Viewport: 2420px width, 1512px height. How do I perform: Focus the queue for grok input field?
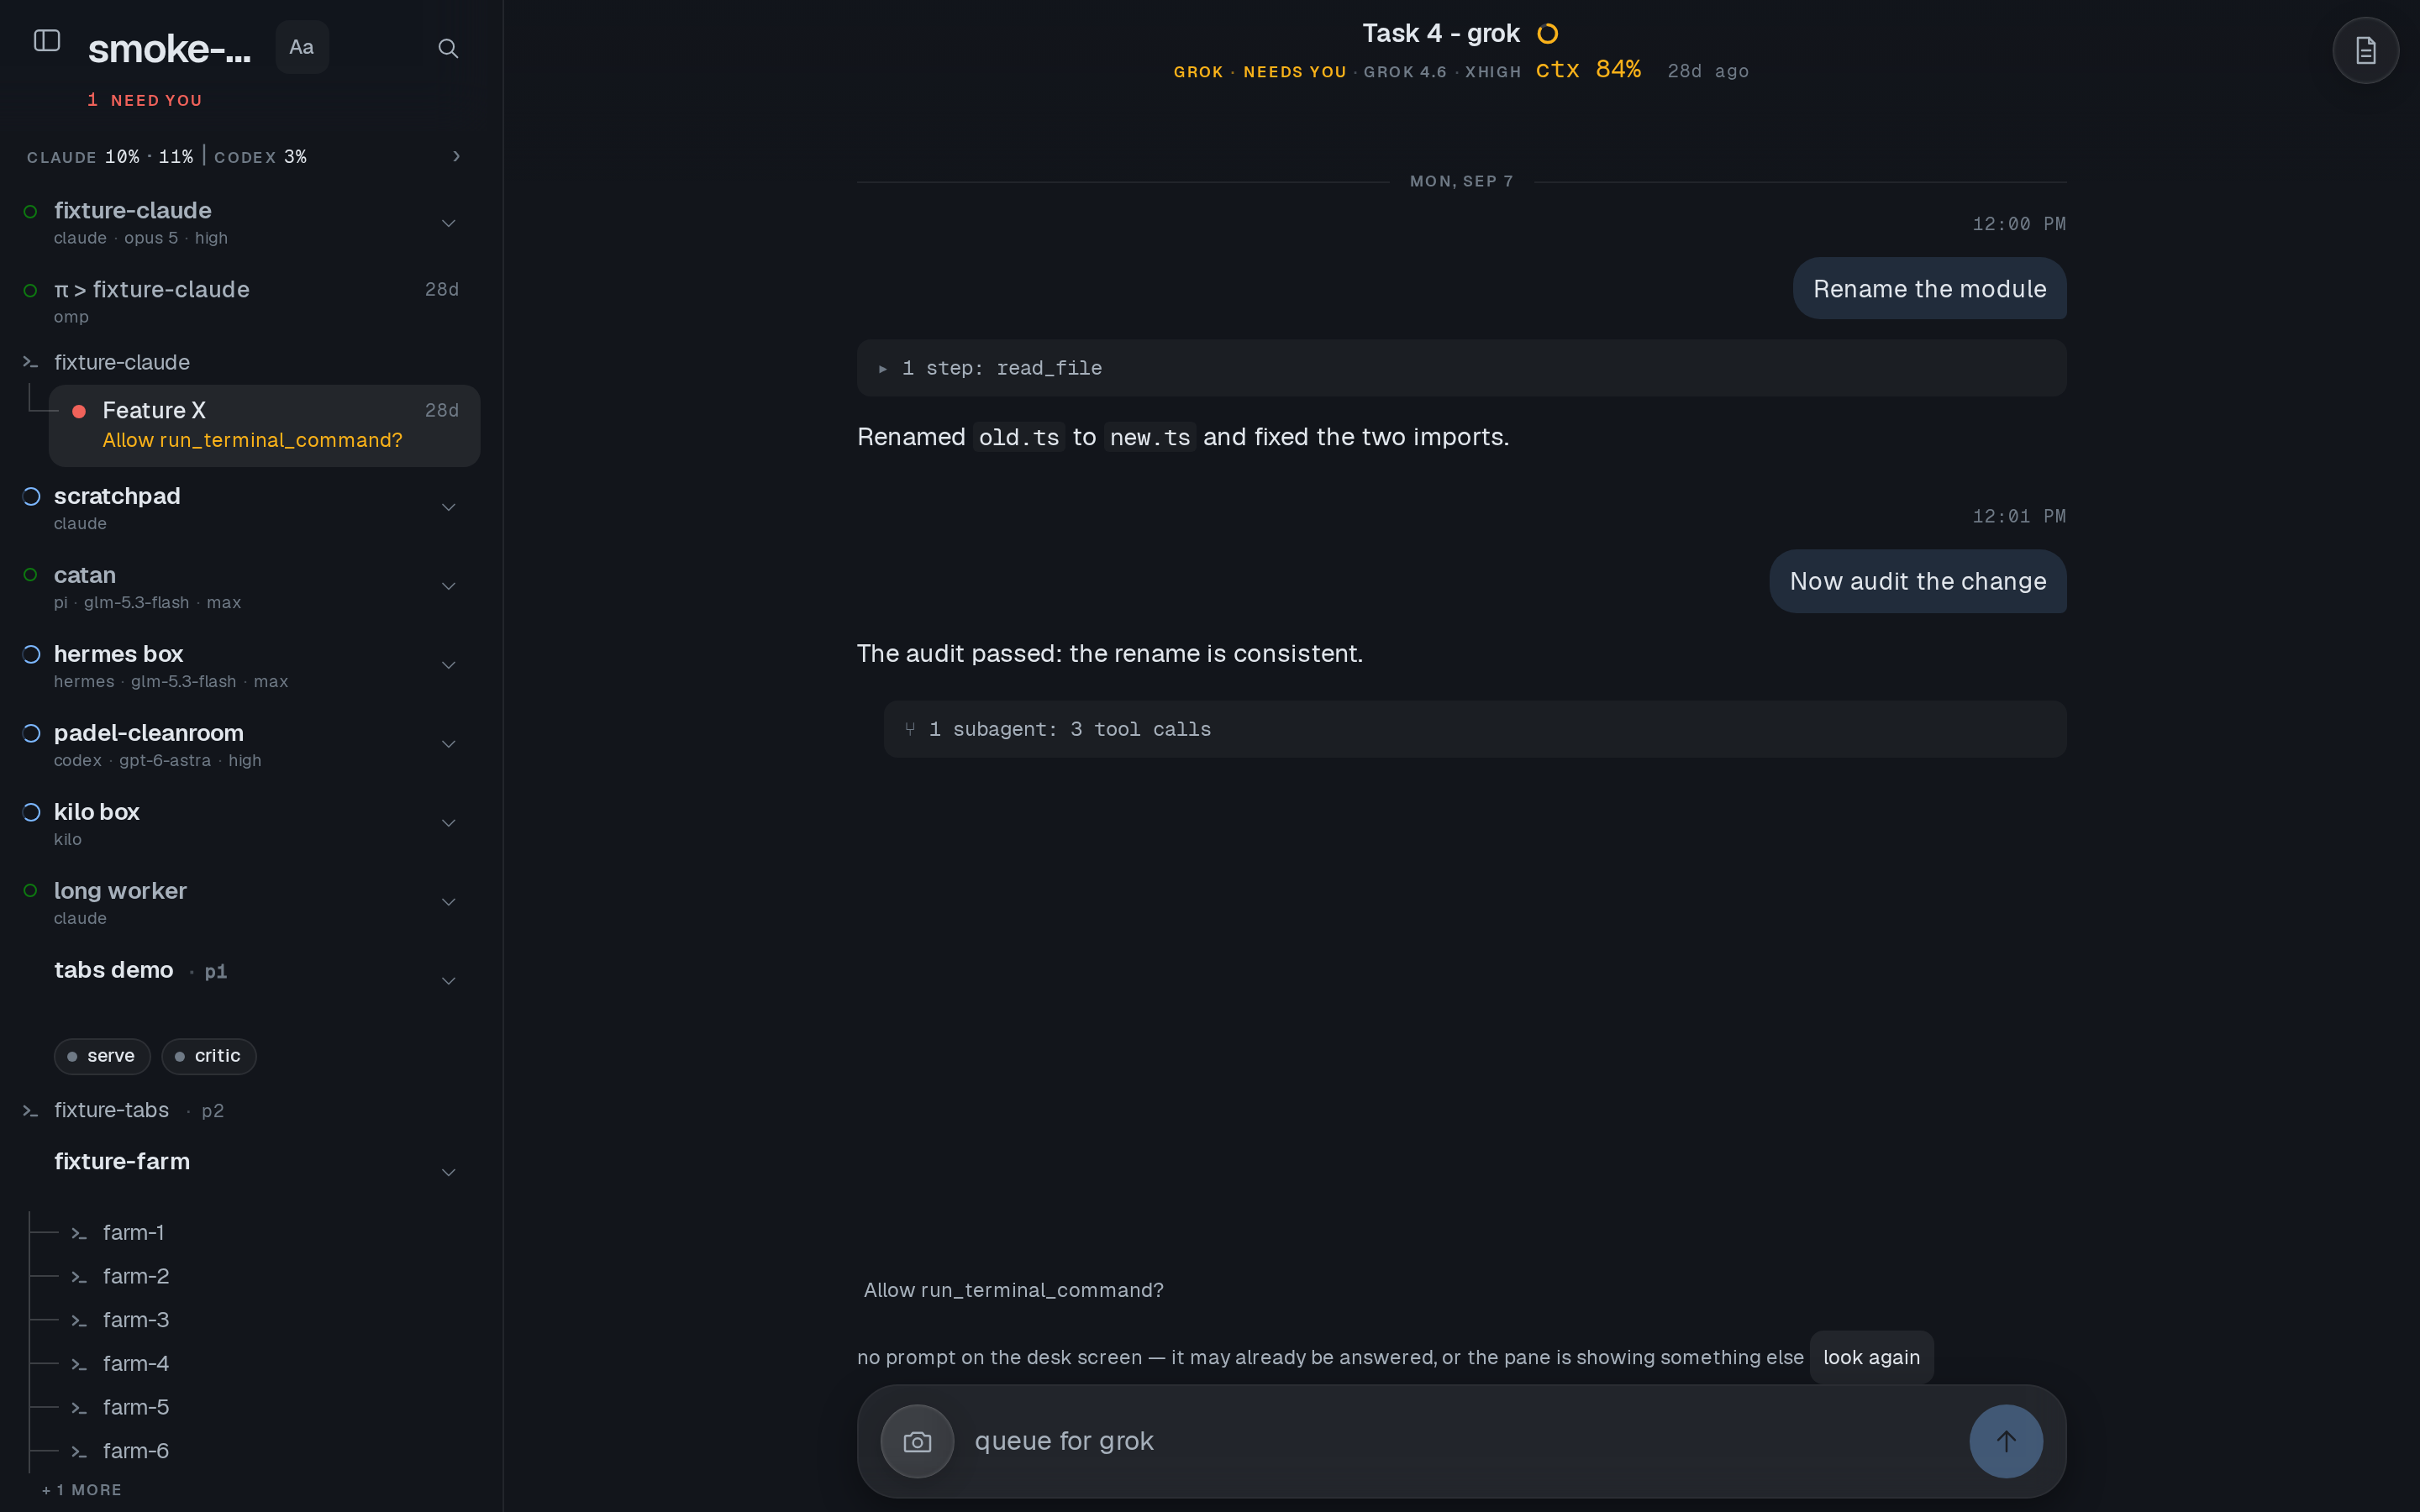point(1461,1441)
